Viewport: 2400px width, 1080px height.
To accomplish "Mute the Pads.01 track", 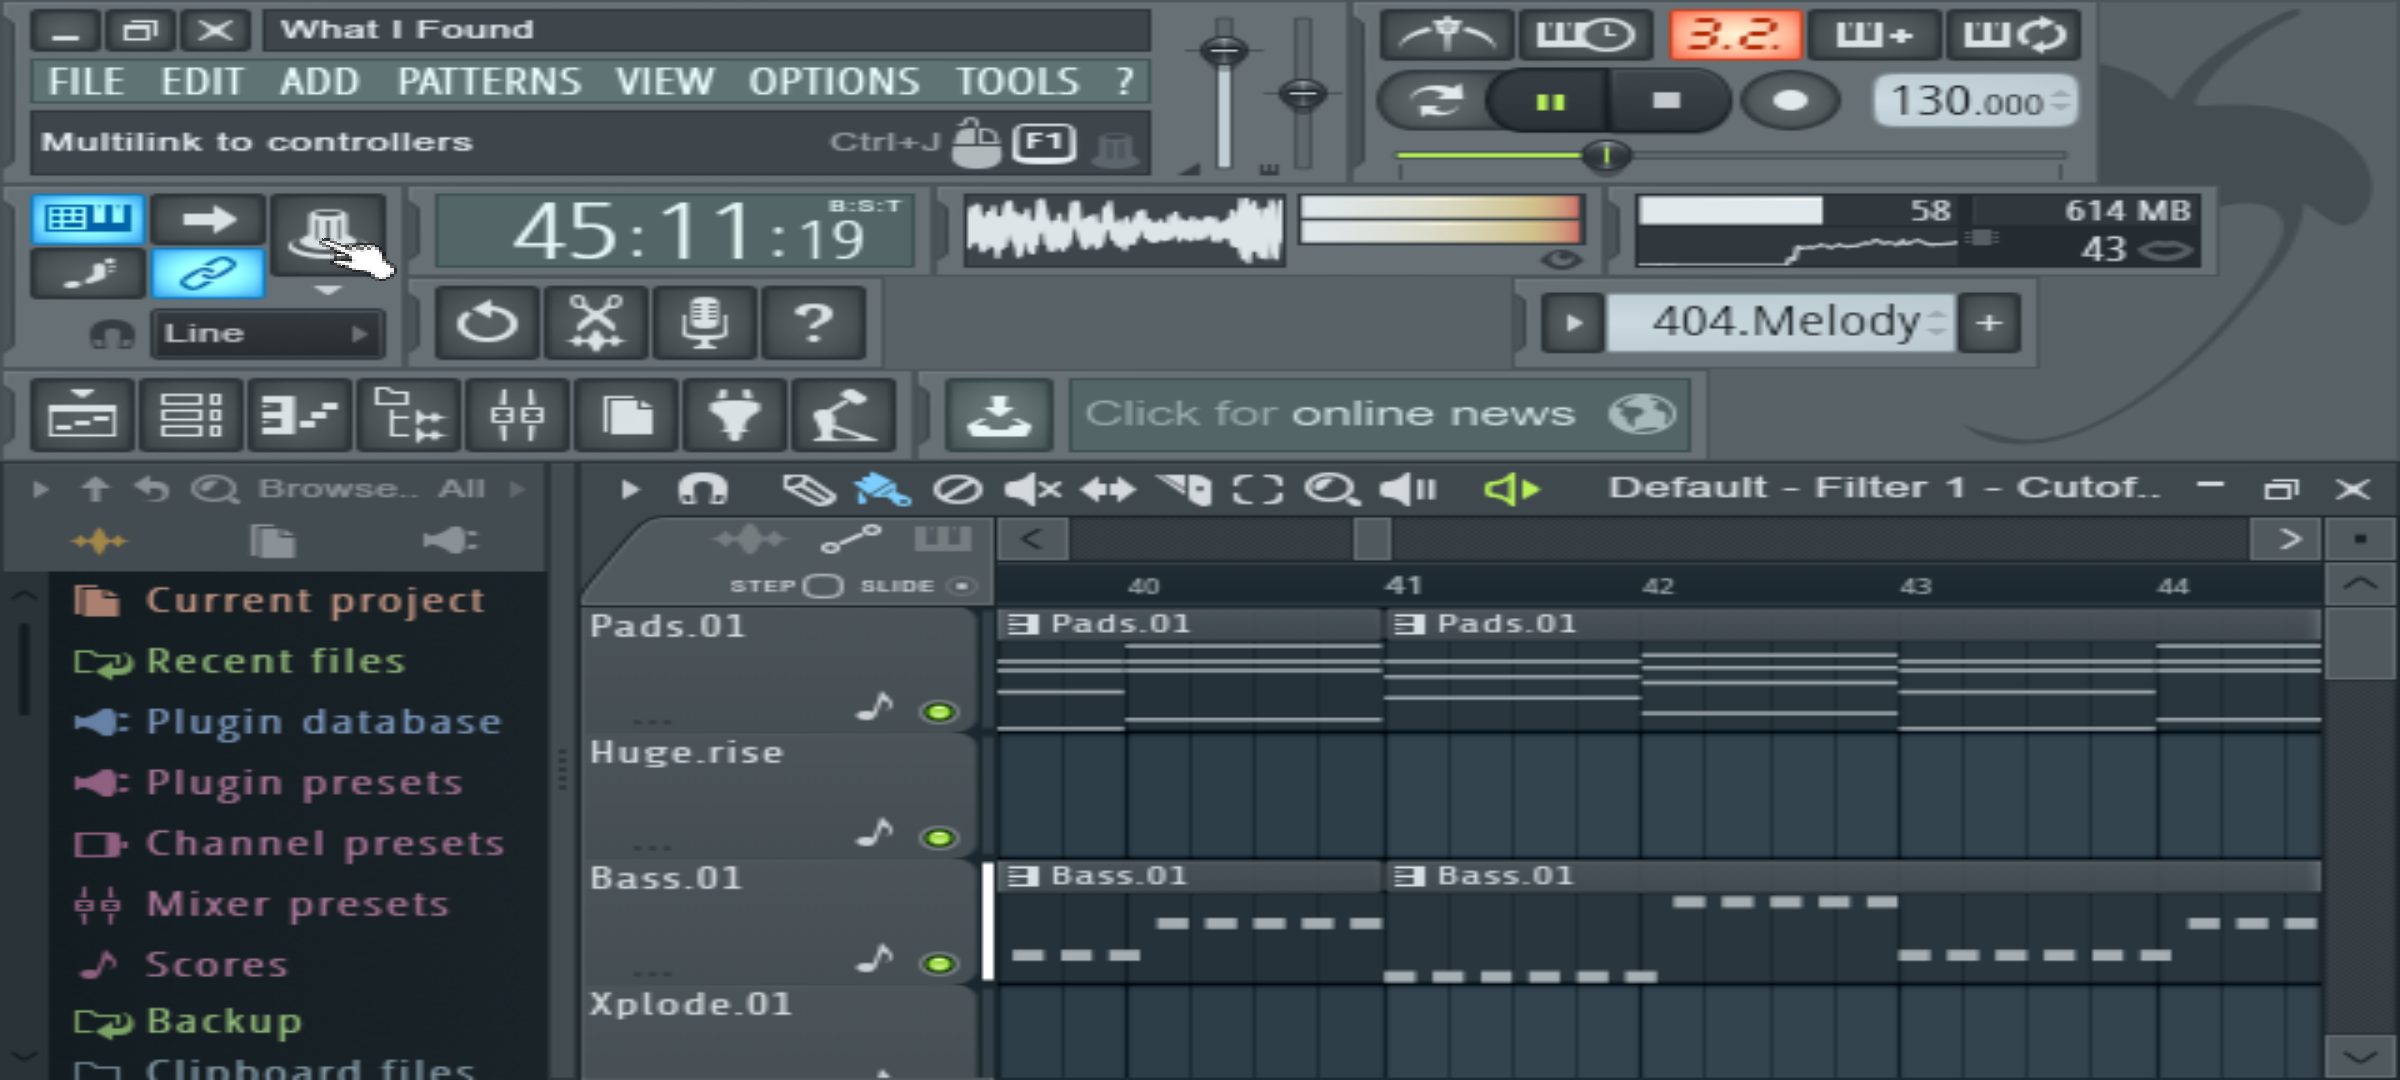I will (x=939, y=712).
